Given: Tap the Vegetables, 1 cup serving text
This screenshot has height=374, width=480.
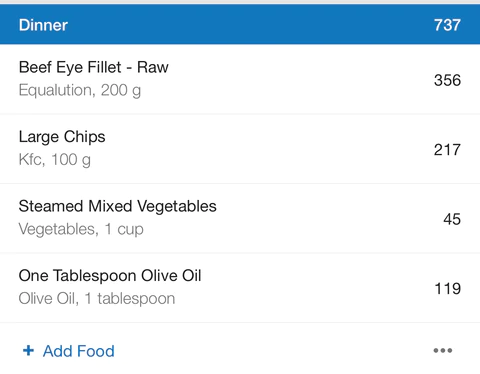Looking at the screenshot, I should click(81, 229).
